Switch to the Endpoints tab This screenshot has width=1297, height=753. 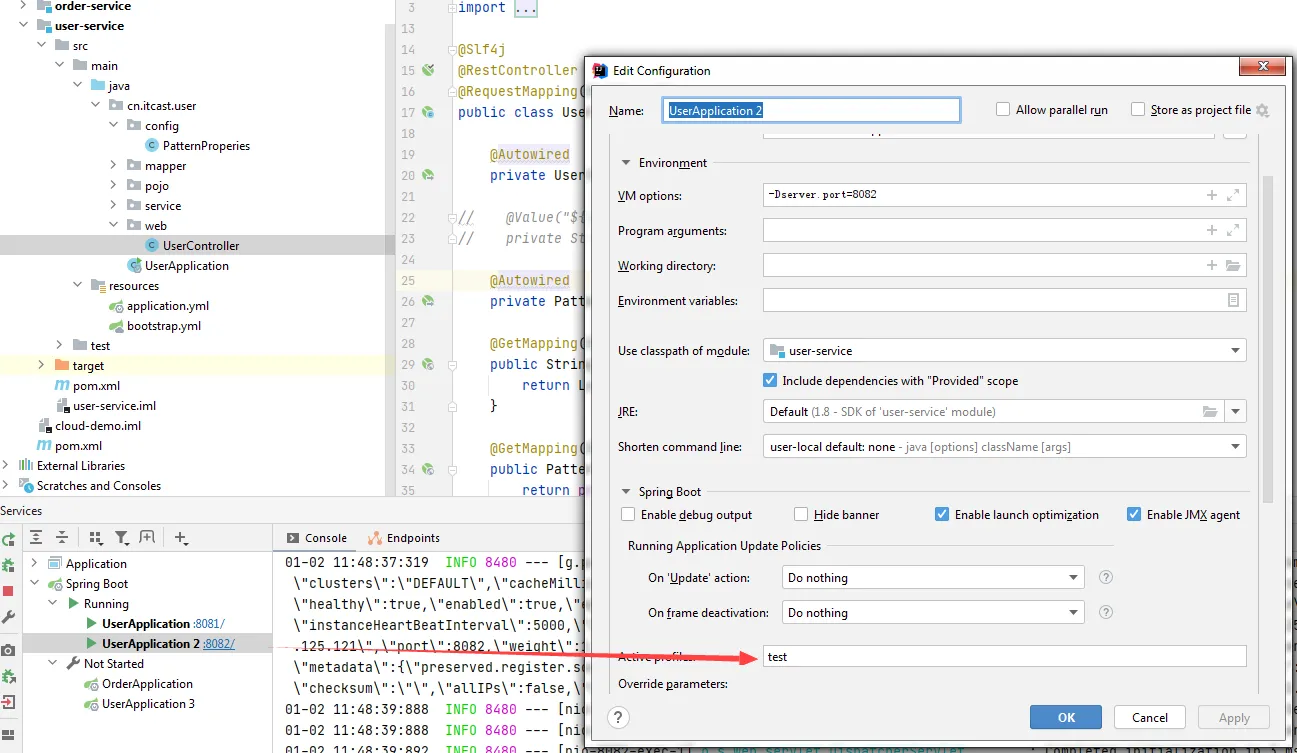coord(404,537)
